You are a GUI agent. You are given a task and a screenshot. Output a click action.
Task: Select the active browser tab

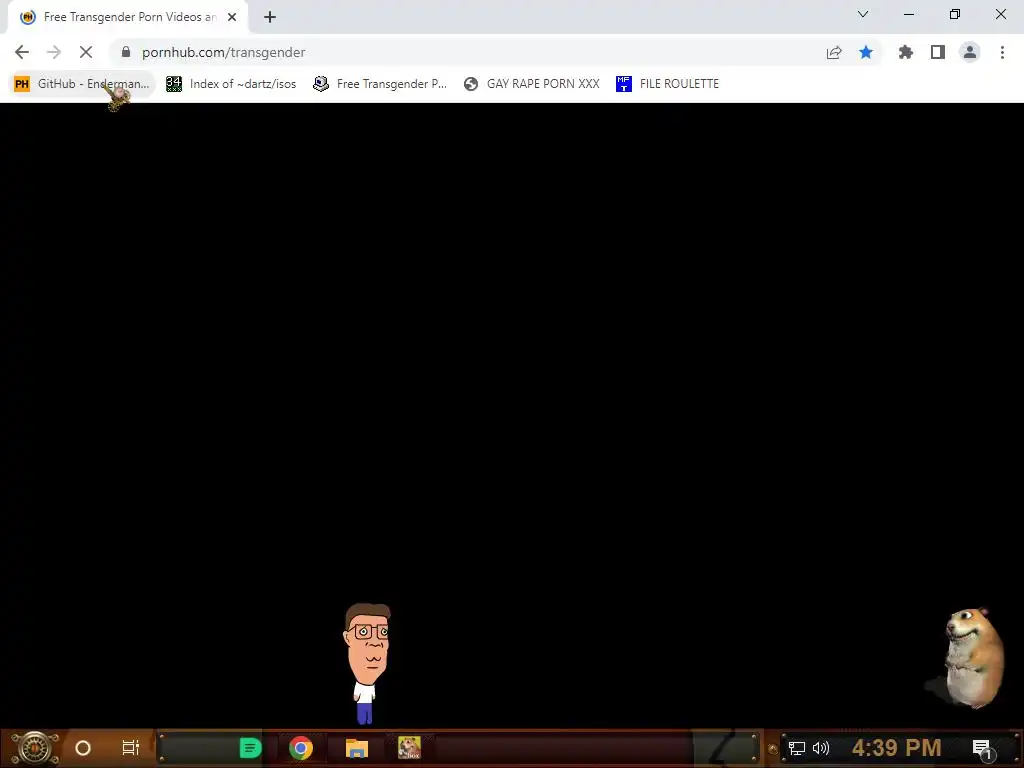128,18
